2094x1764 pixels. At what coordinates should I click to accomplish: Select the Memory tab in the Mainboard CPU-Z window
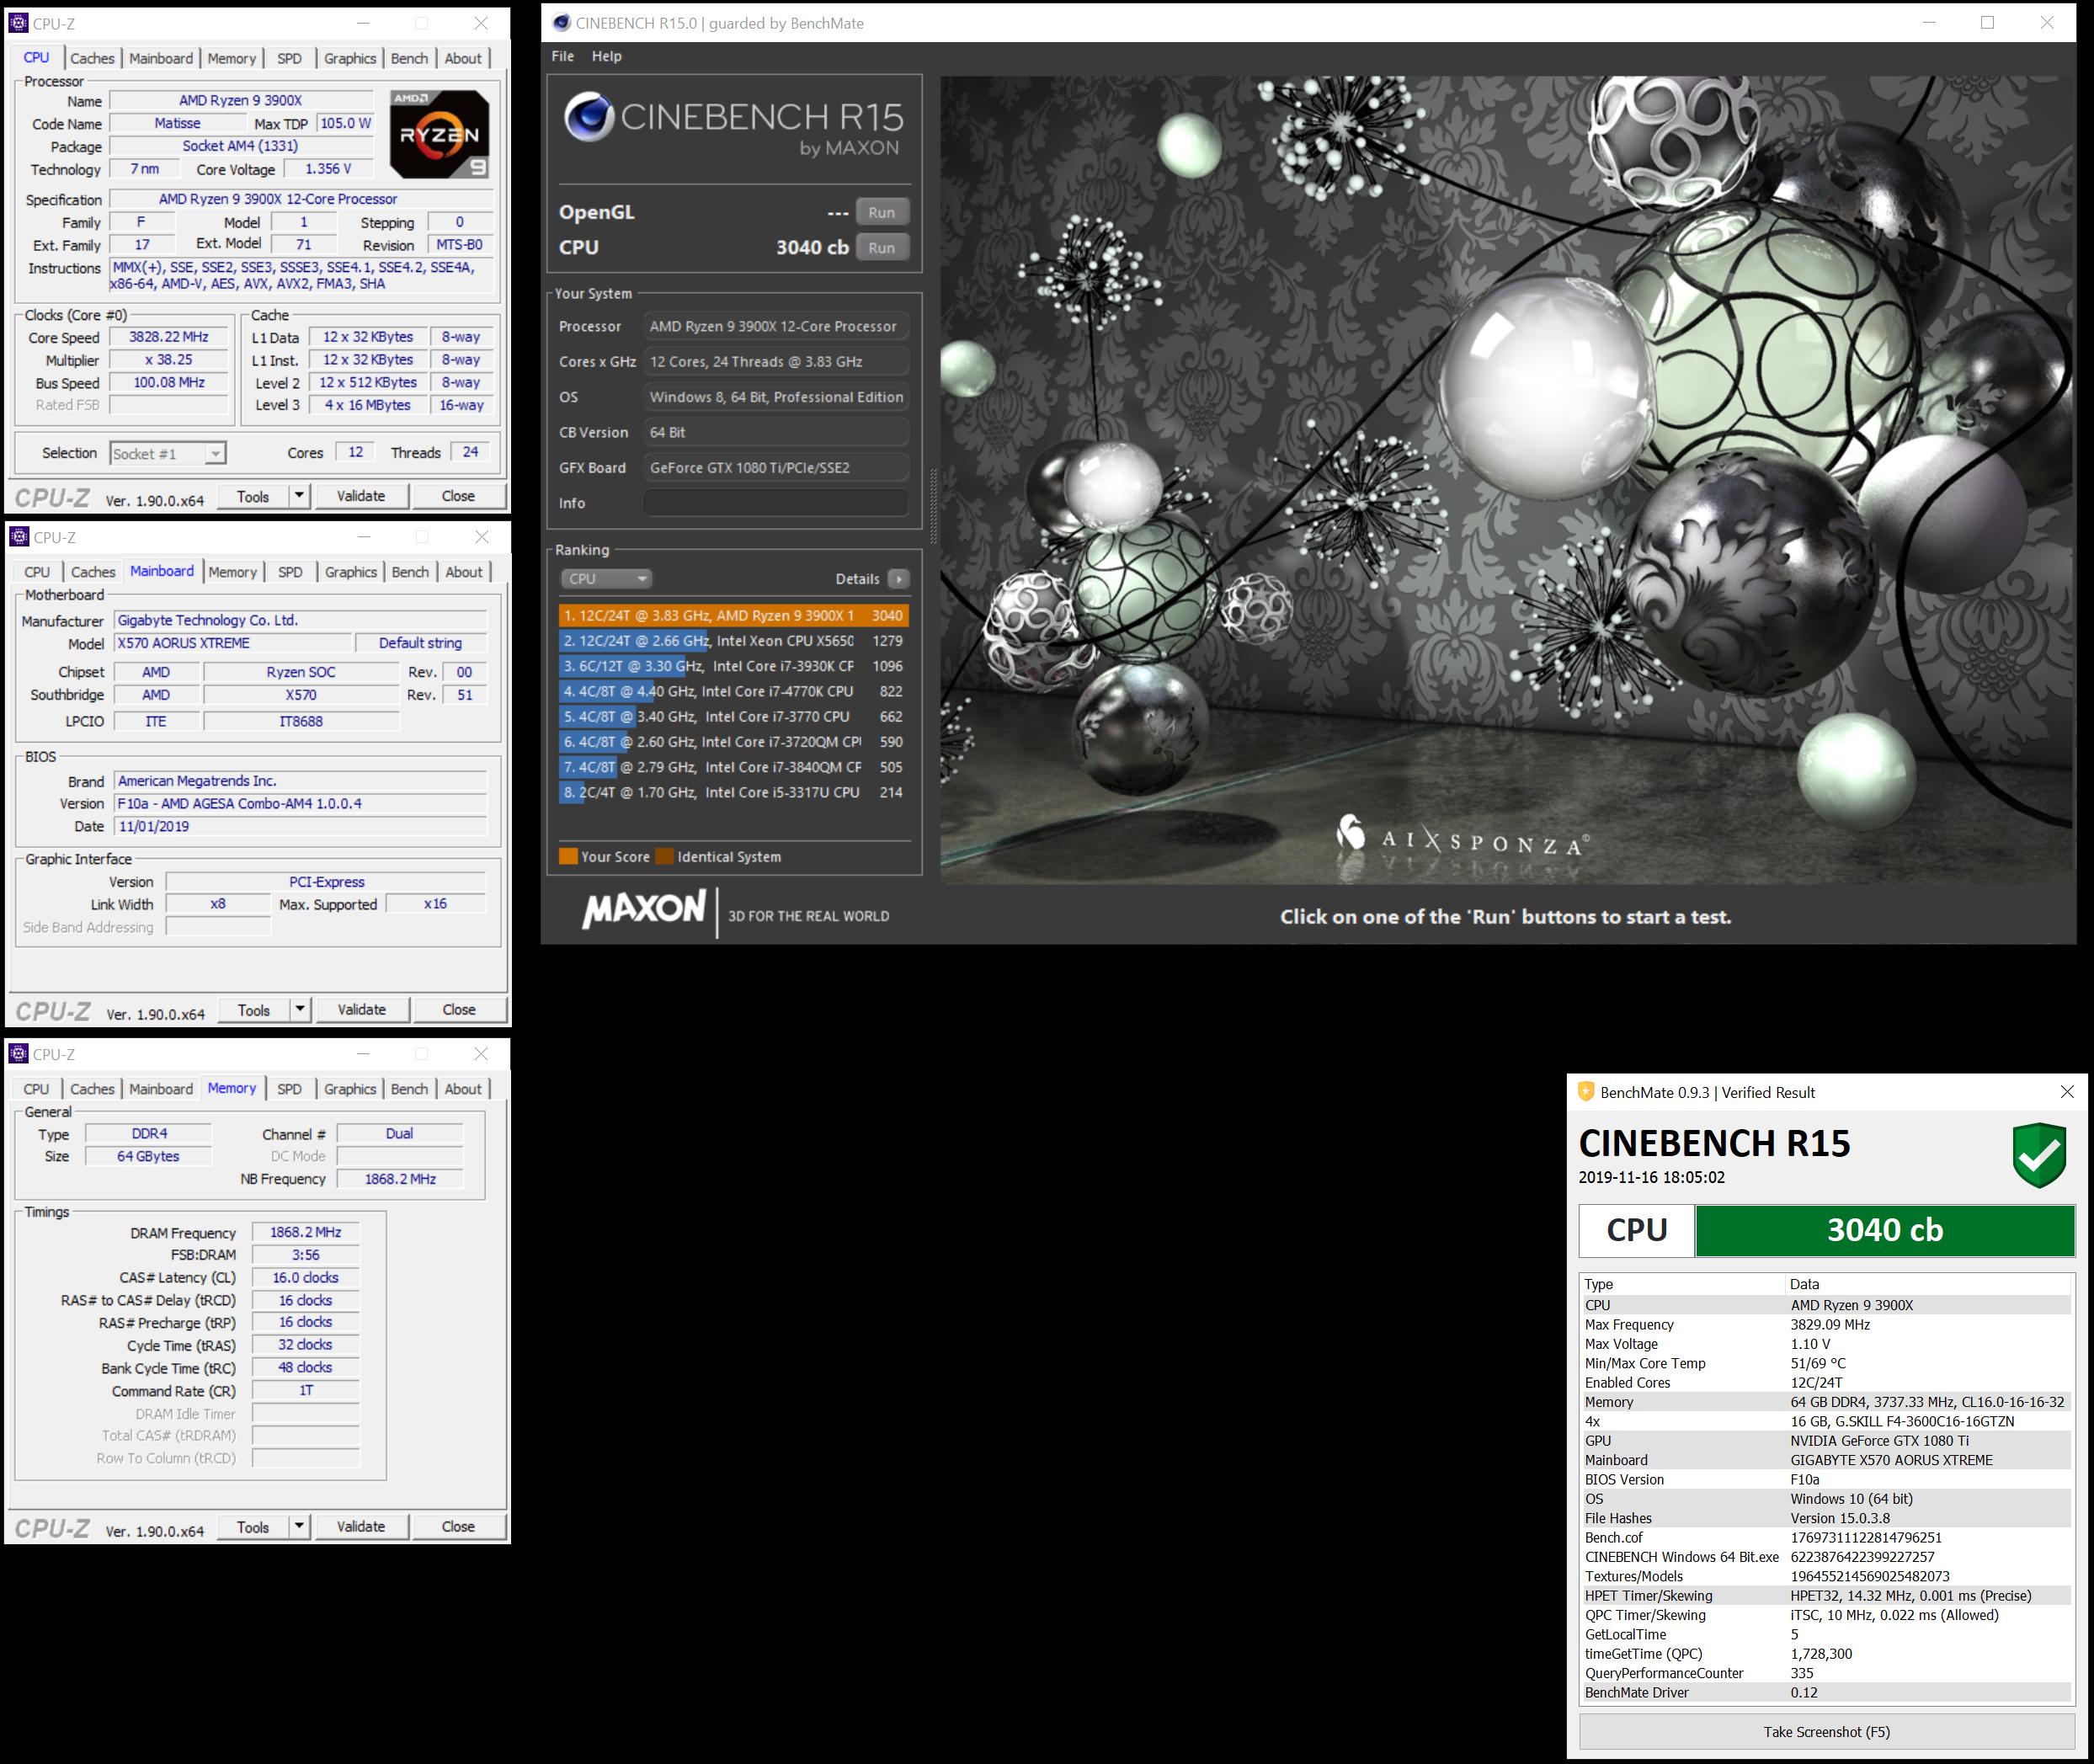(233, 573)
